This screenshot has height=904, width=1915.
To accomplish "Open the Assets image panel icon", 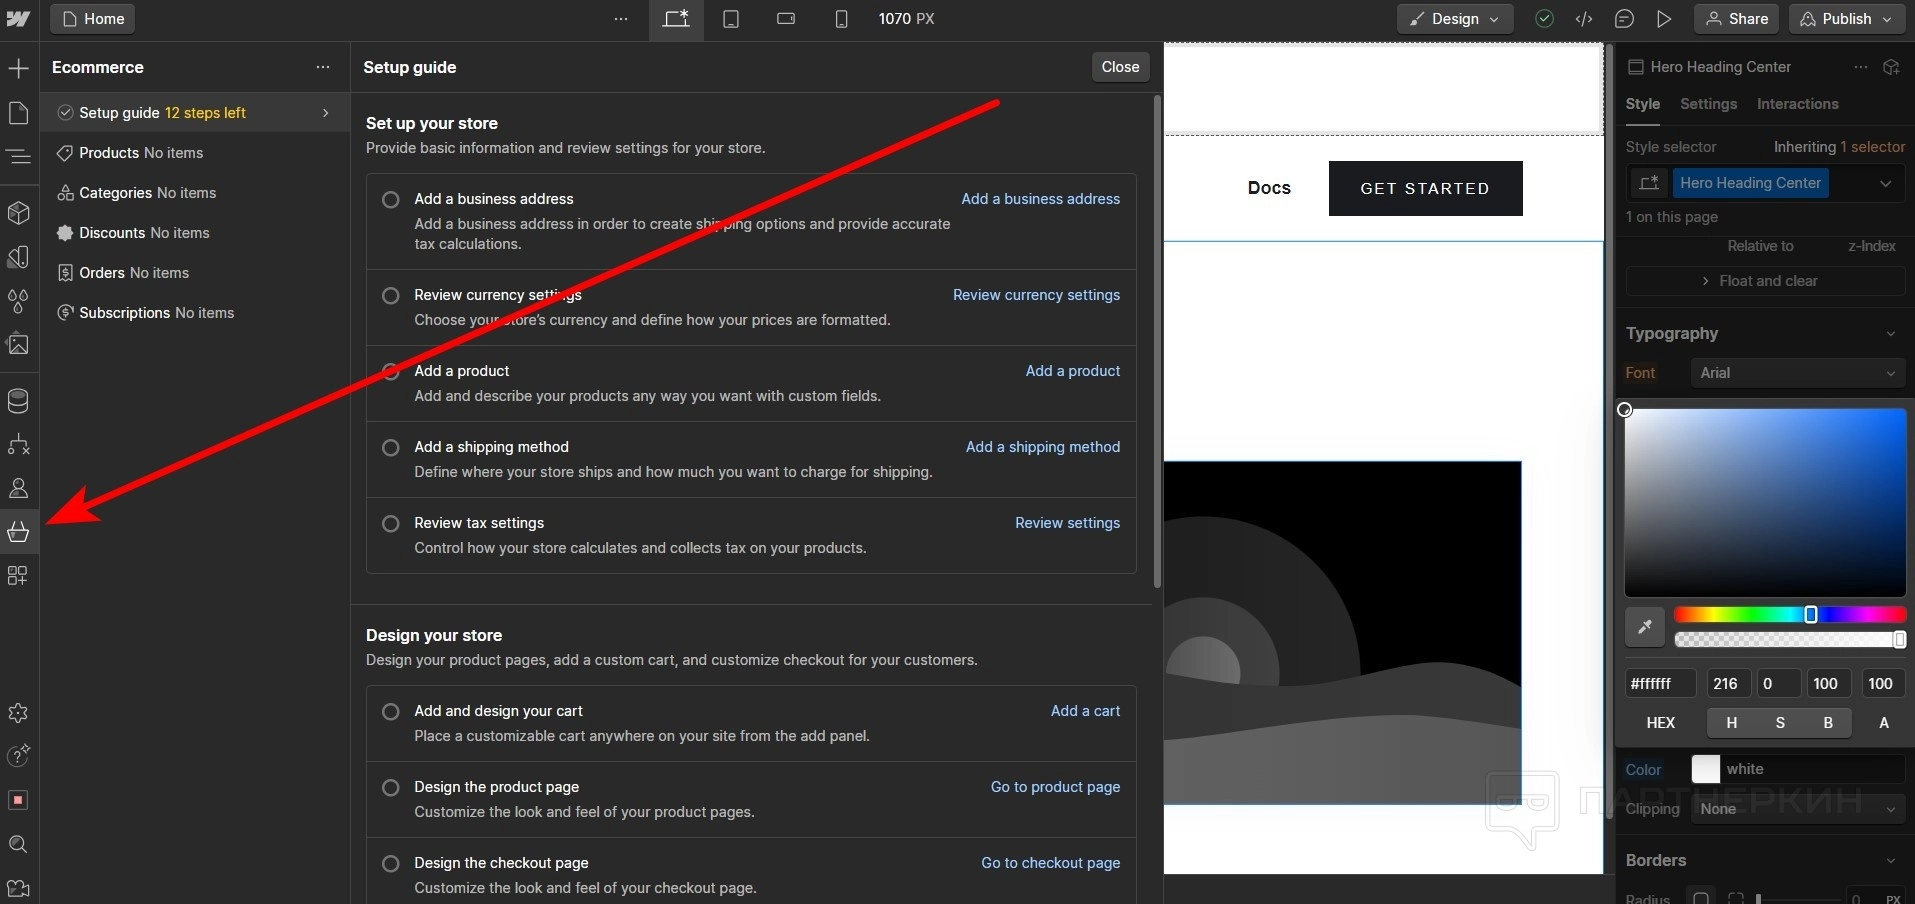I will [x=18, y=345].
